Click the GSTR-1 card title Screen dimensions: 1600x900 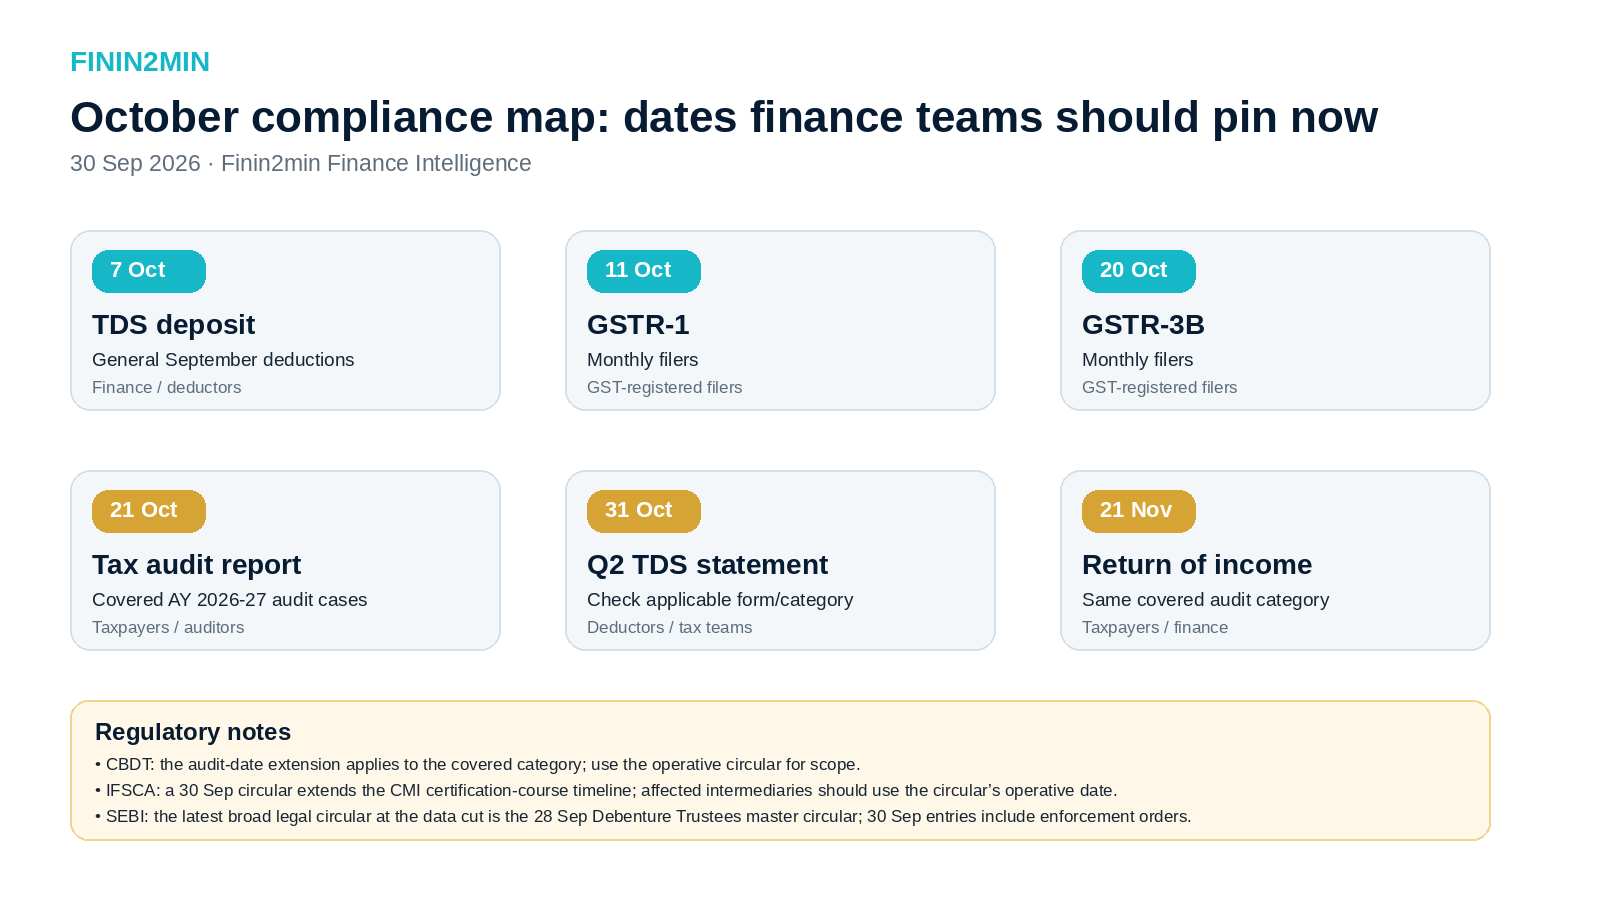pyautogui.click(x=638, y=325)
